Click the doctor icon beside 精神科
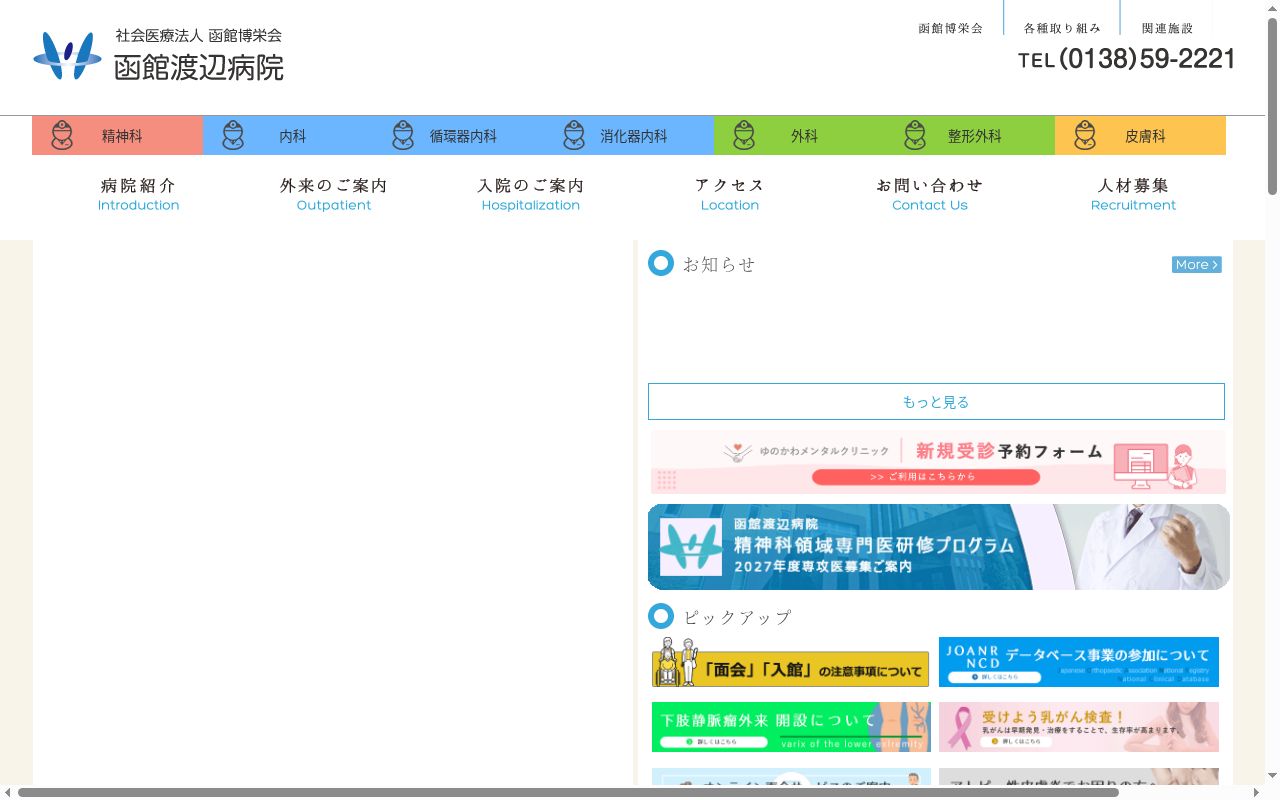 (x=62, y=135)
